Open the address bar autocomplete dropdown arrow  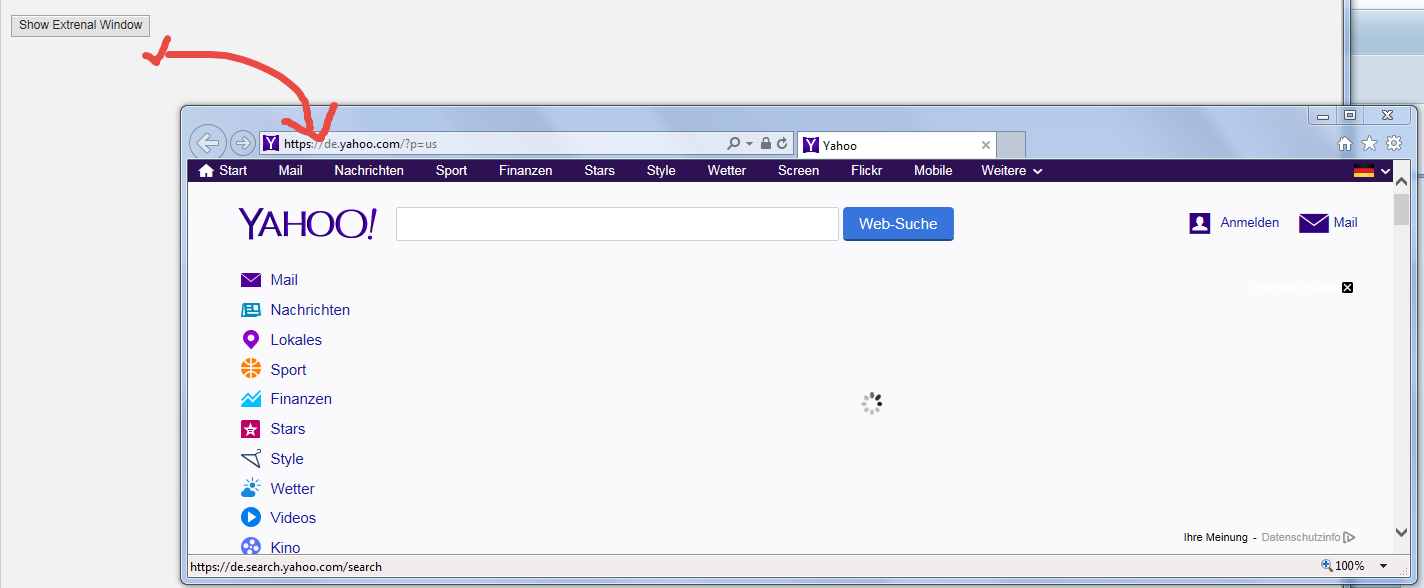click(x=749, y=144)
